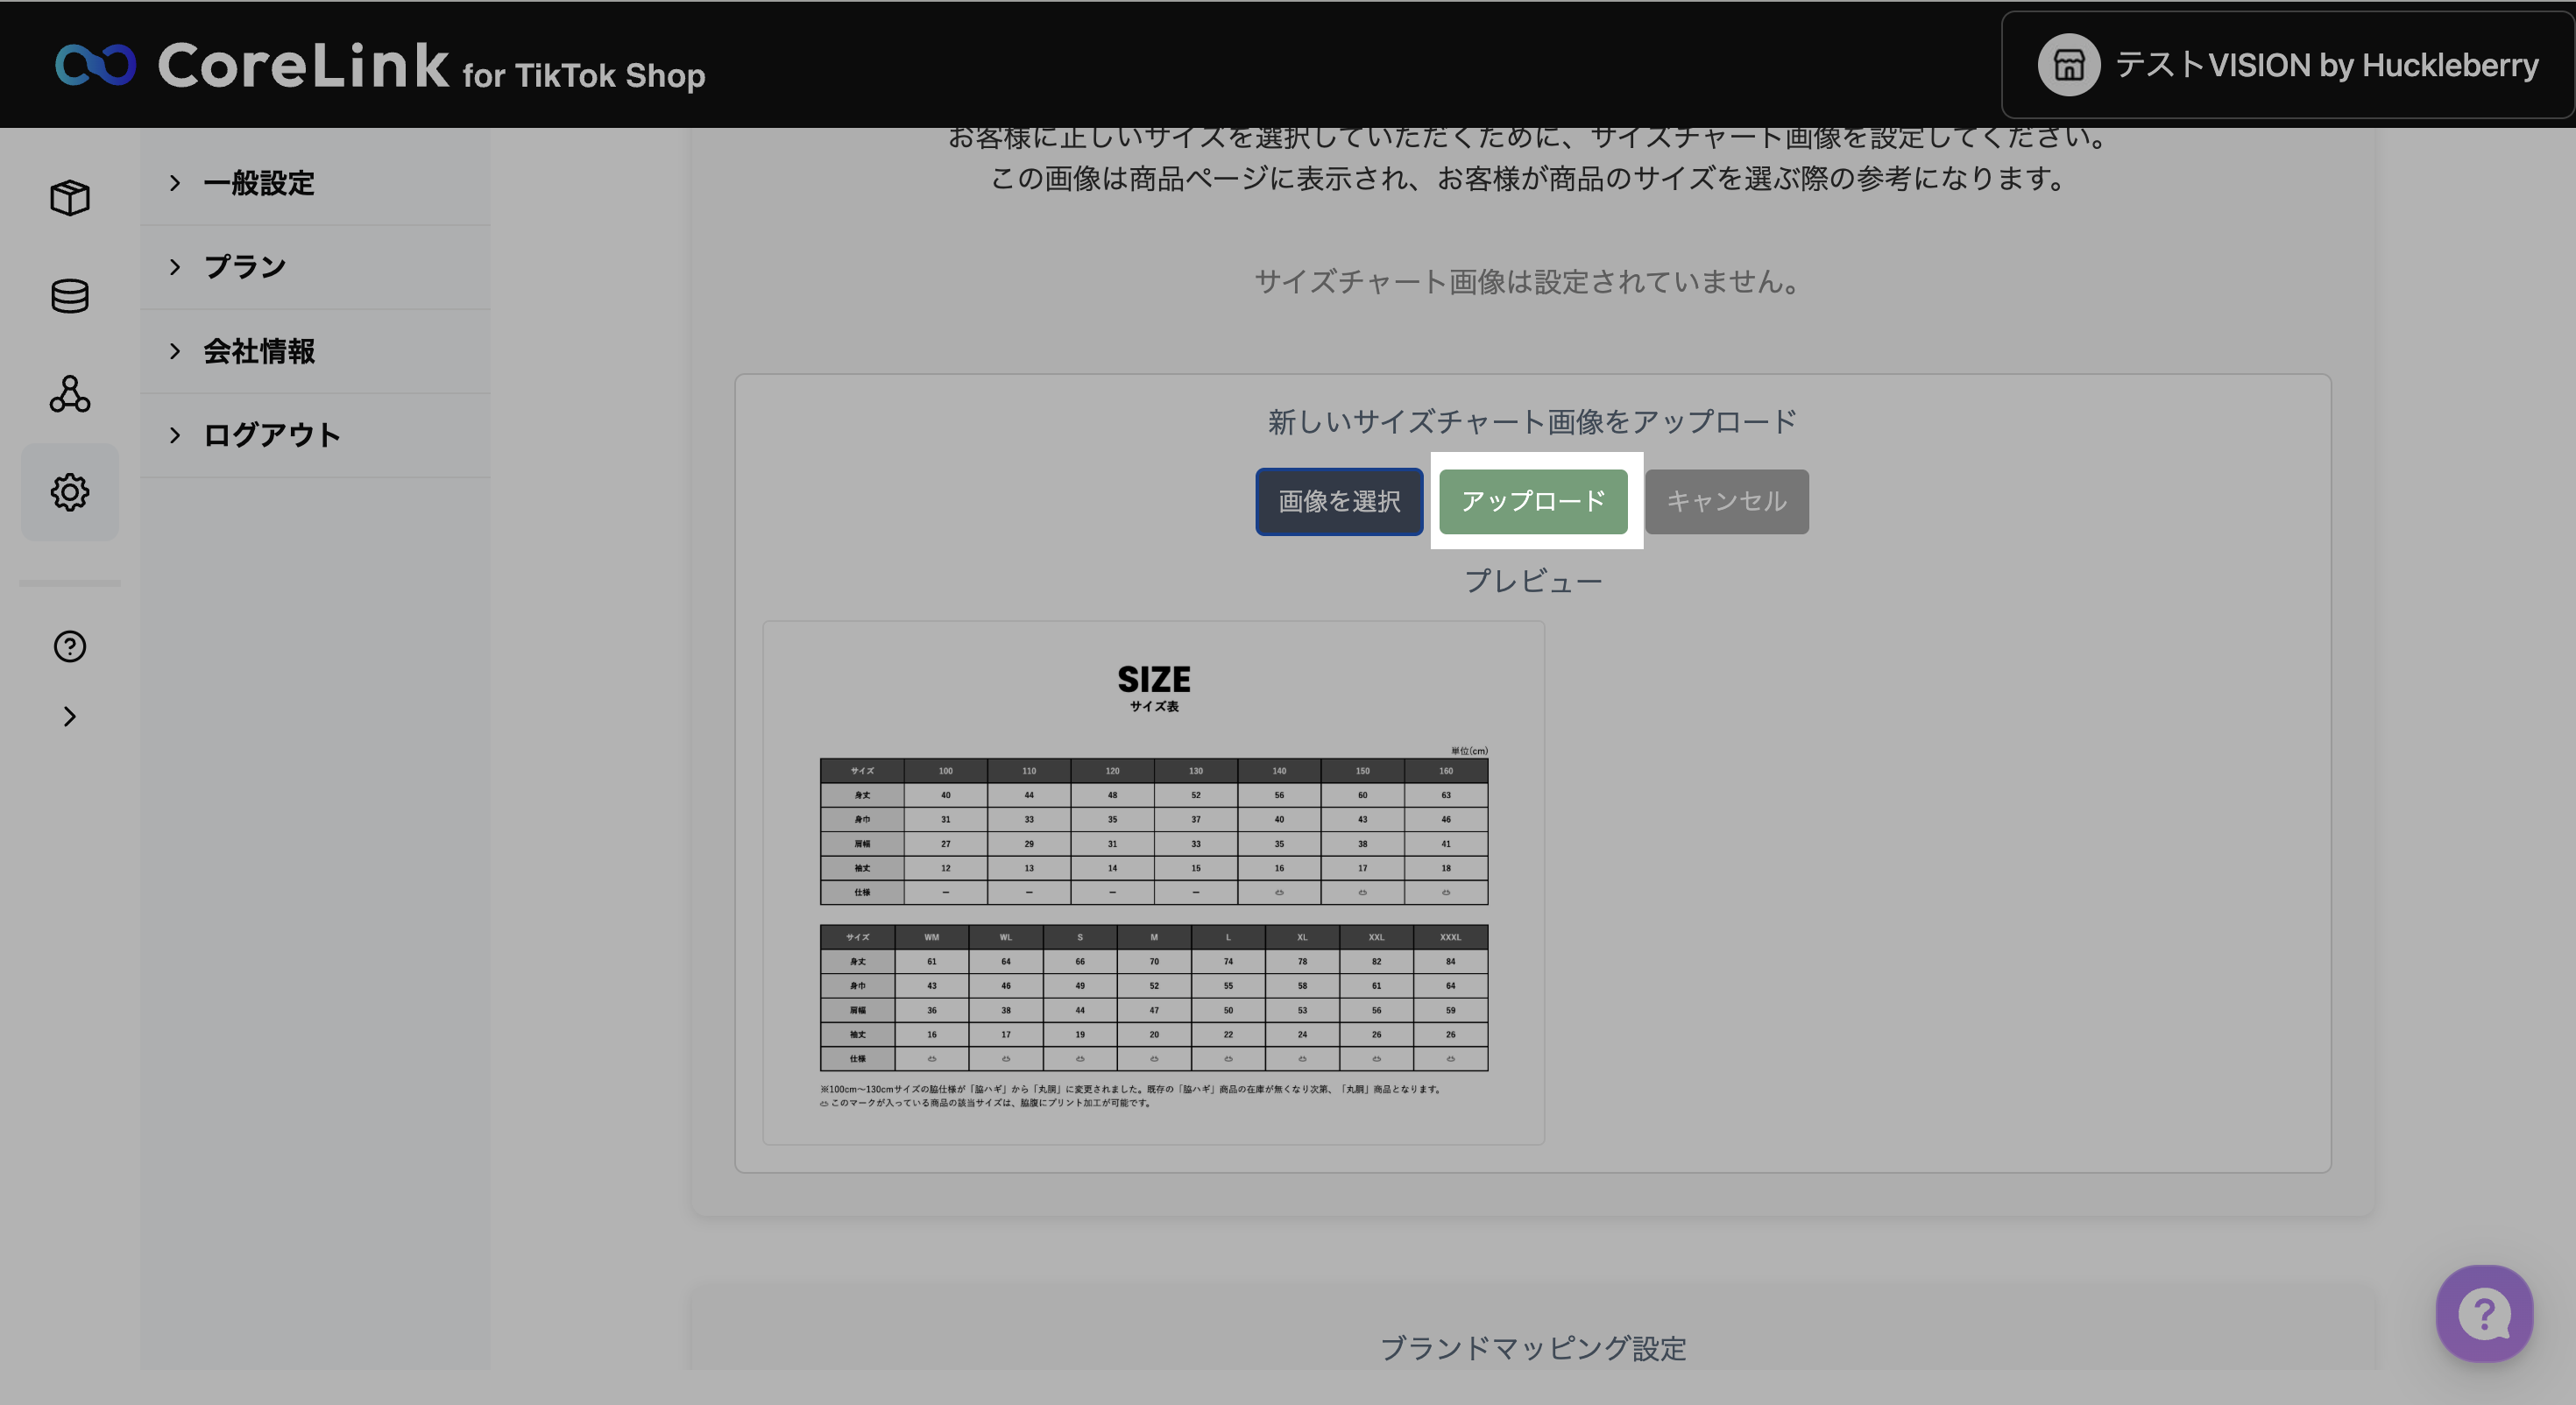The width and height of the screenshot is (2576, 1405).
Task: Select the ログアウト menu item
Action: [x=272, y=435]
